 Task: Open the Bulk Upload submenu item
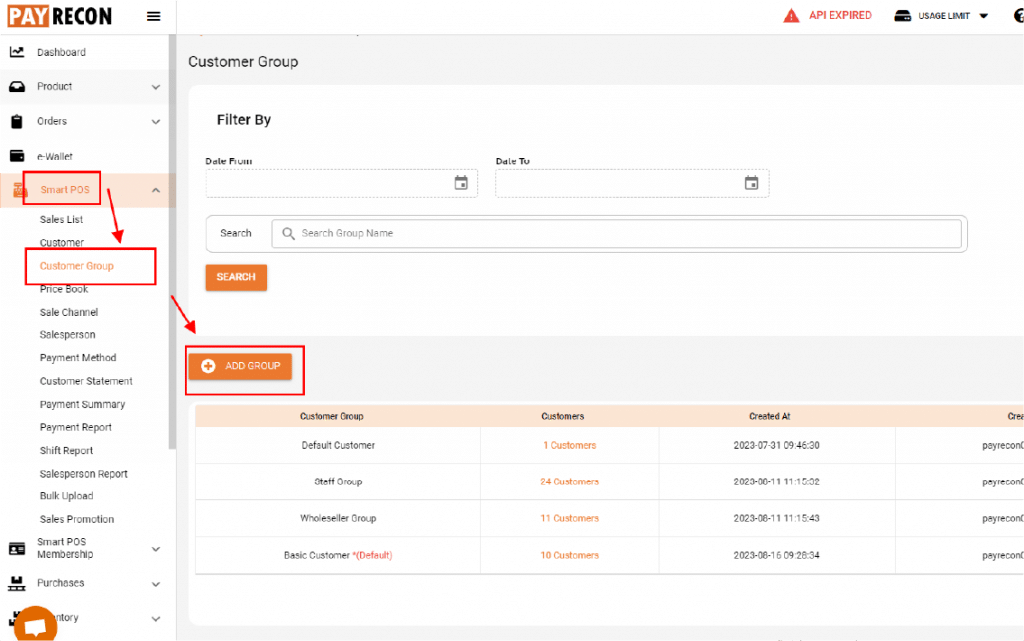click(x=67, y=495)
